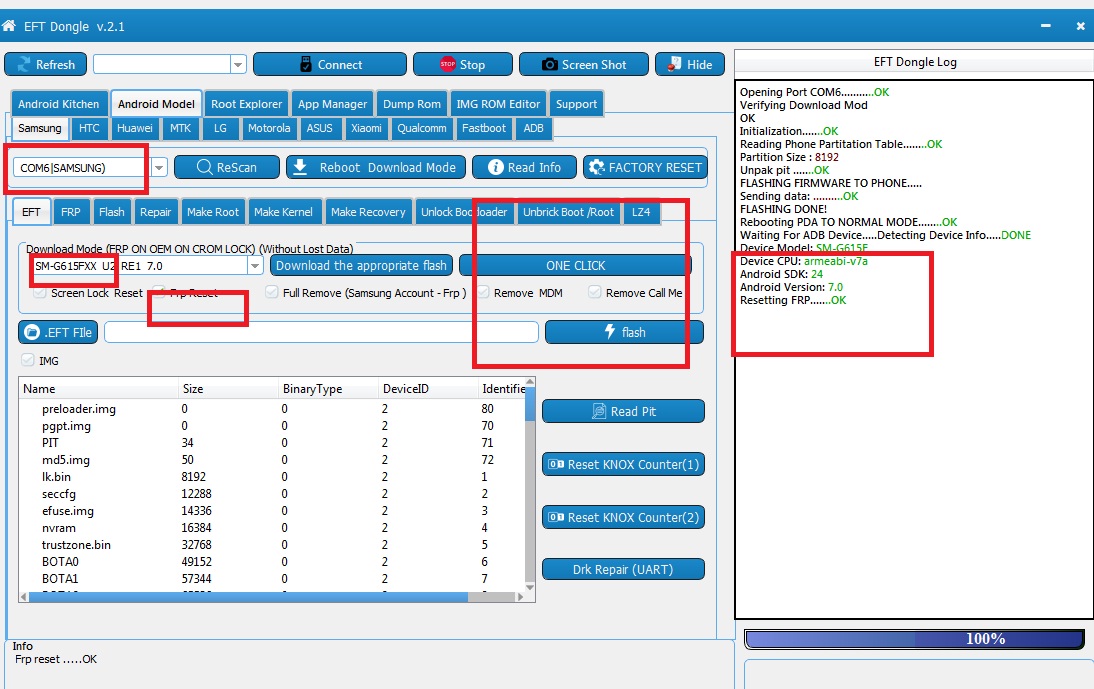
Task: Select the MTK tab
Action: tap(180, 128)
